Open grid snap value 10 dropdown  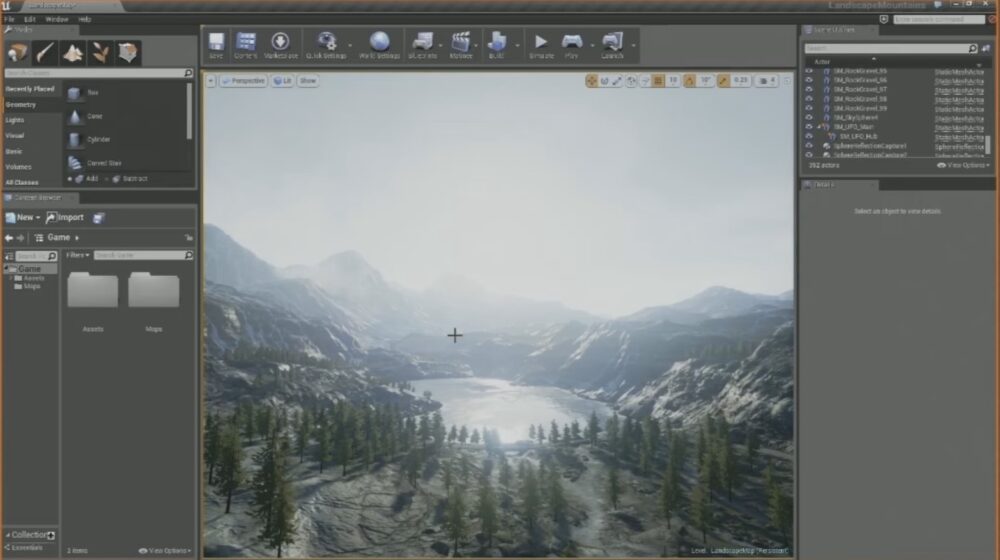tap(673, 81)
